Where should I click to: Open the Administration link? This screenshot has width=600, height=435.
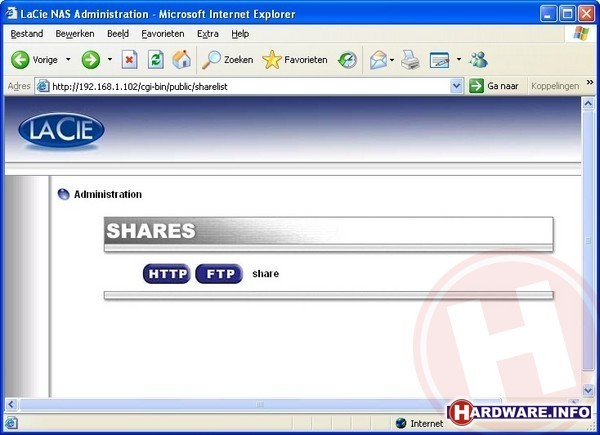108,194
